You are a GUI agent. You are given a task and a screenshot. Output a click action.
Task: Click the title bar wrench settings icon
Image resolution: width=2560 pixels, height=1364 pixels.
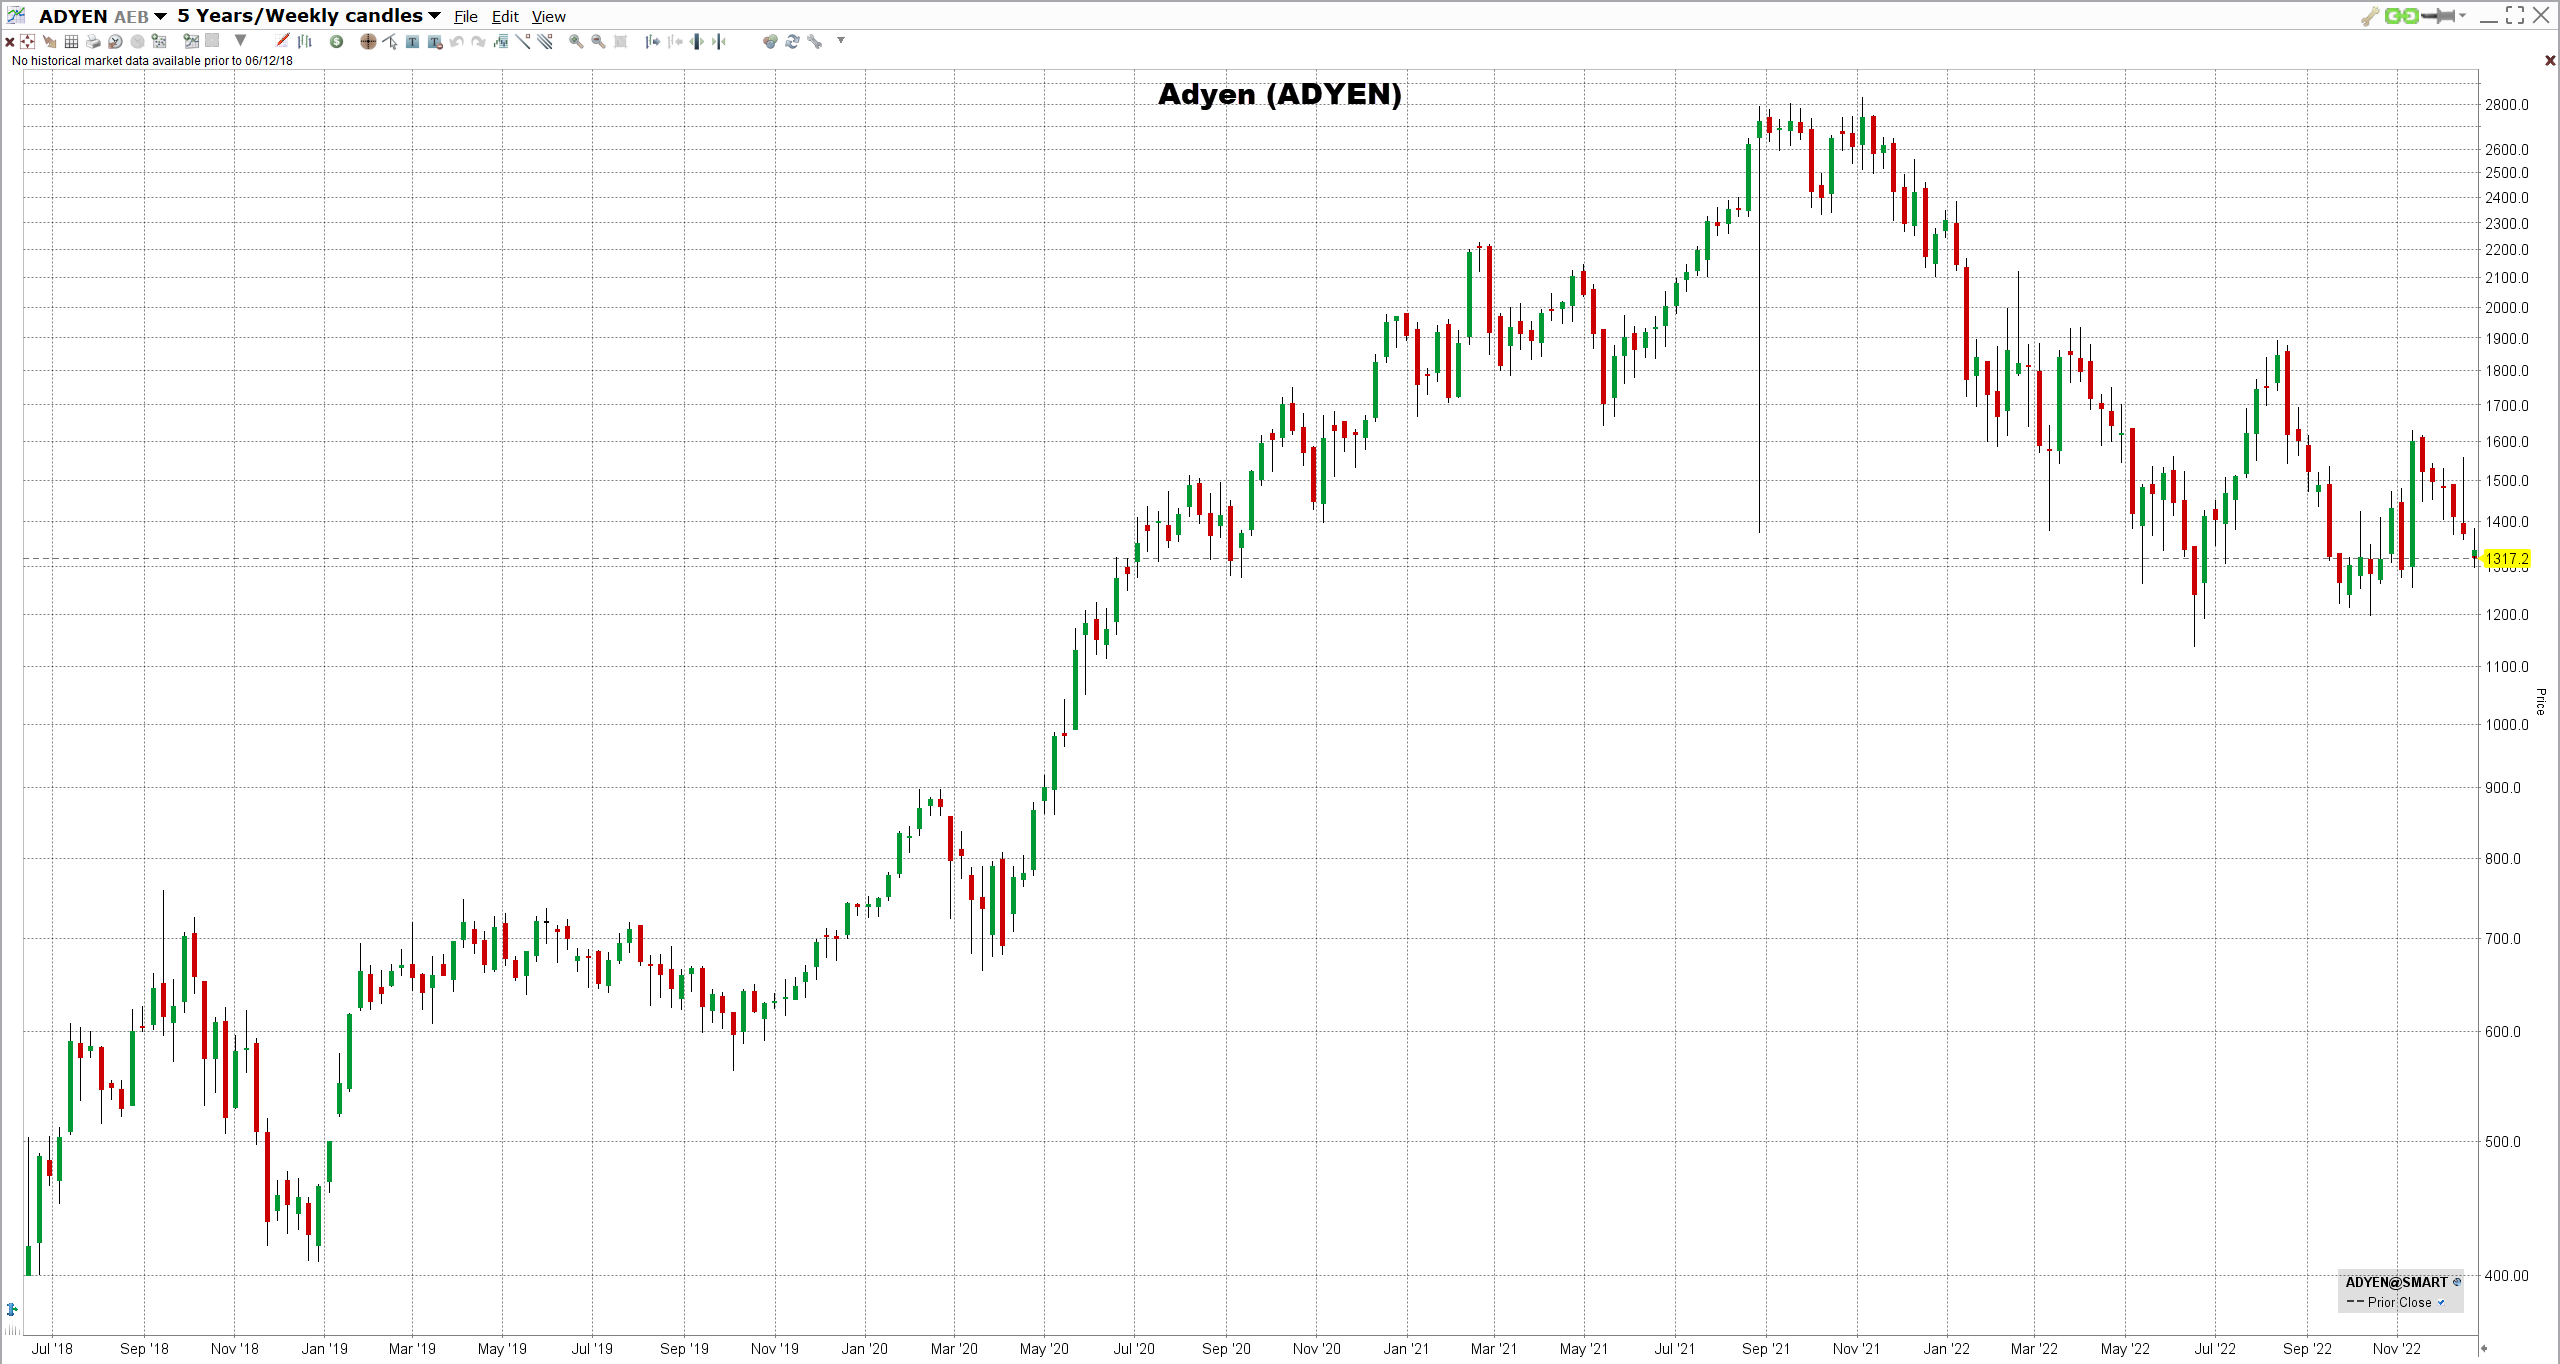[x=2369, y=16]
